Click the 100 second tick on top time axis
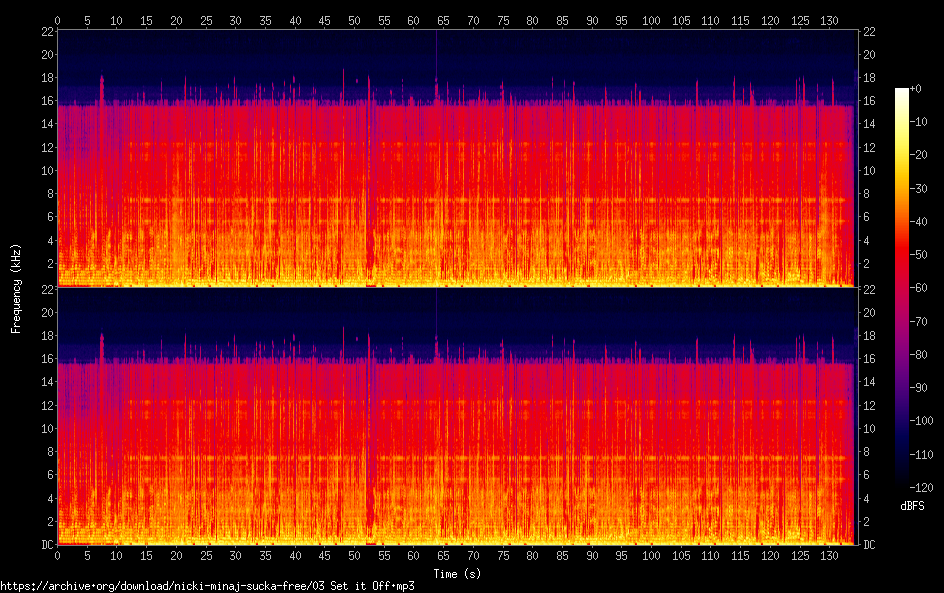The image size is (944, 593). pos(650,19)
